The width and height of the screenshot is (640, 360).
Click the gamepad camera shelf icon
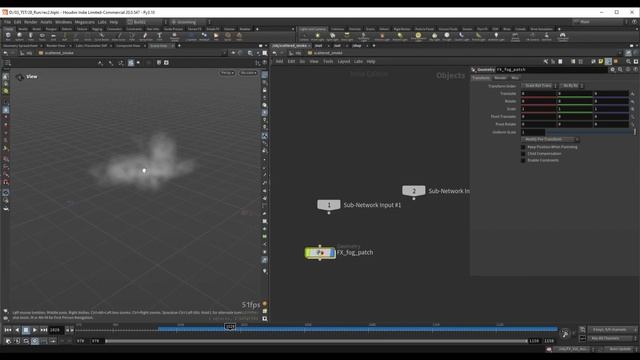(x=562, y=37)
